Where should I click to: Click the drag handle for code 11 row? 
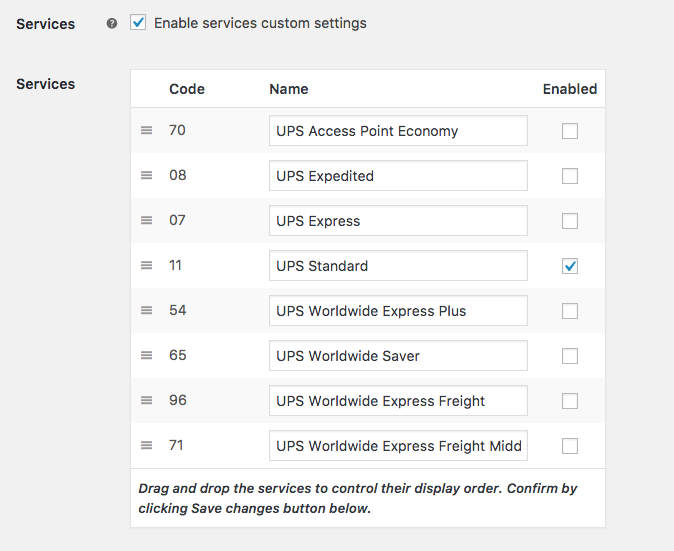coord(147,265)
